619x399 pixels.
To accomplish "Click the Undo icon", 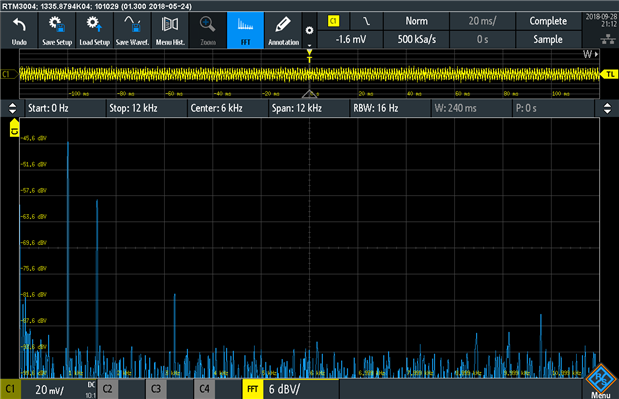I will [19, 30].
